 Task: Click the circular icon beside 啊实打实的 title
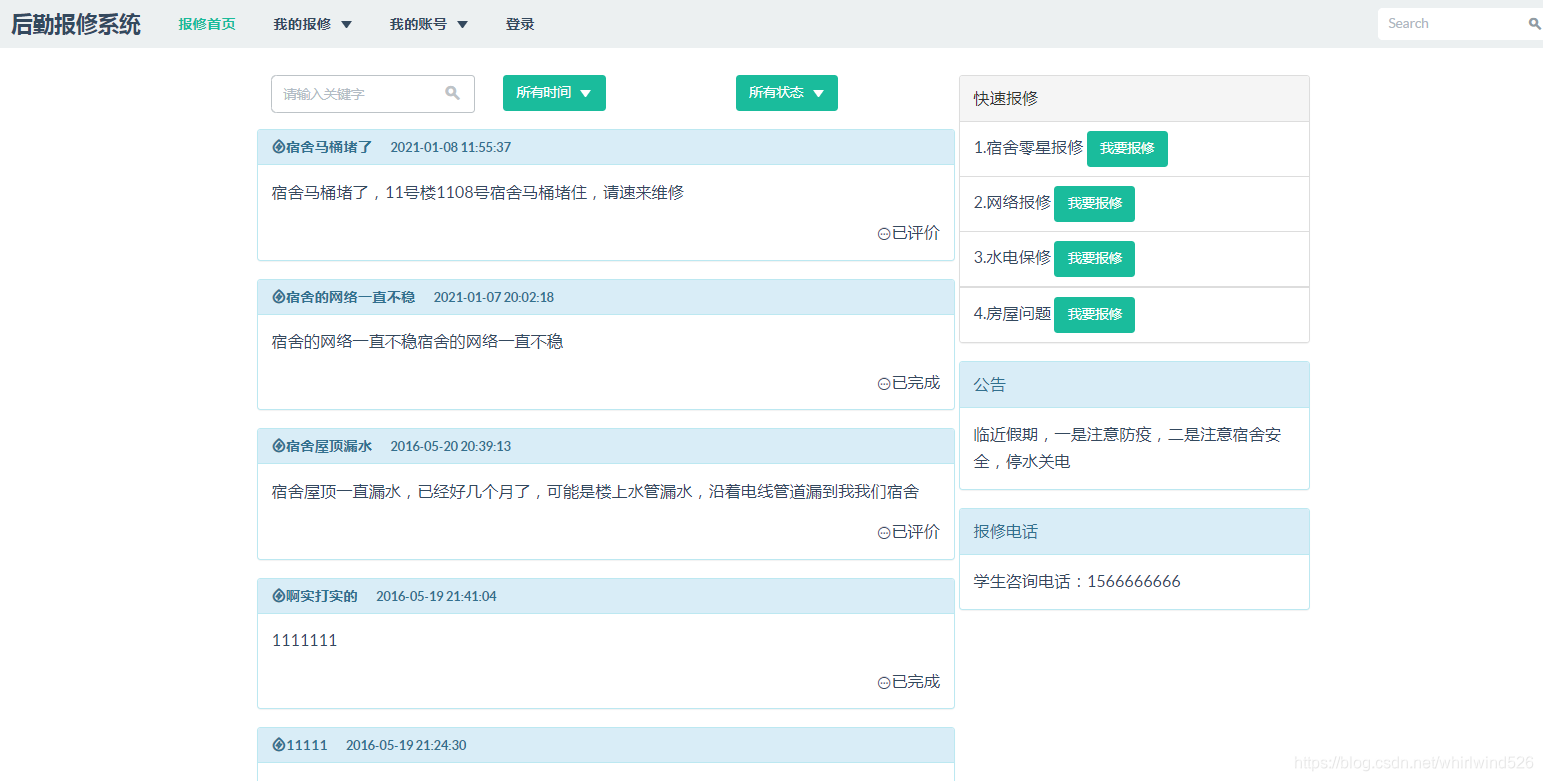tap(278, 595)
